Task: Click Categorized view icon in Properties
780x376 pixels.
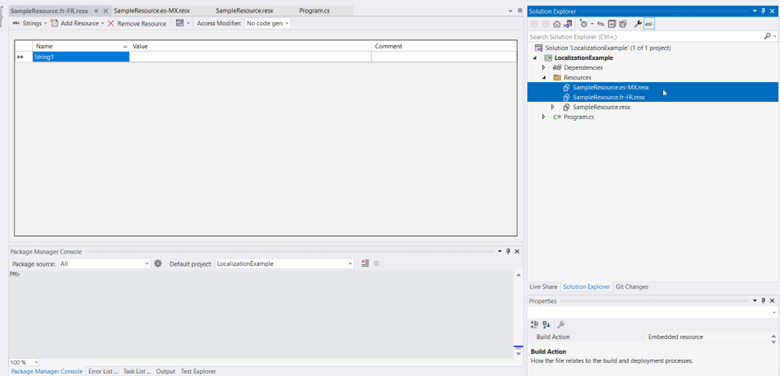Action: [535, 325]
